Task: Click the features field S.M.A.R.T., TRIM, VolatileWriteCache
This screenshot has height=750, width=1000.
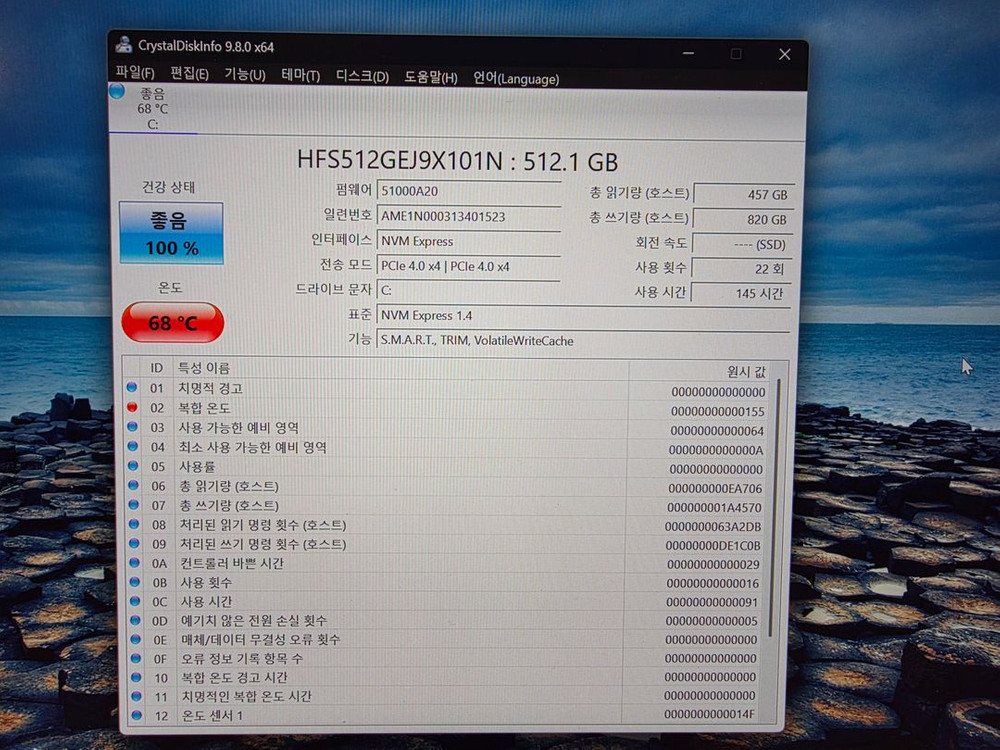Action: (584, 341)
